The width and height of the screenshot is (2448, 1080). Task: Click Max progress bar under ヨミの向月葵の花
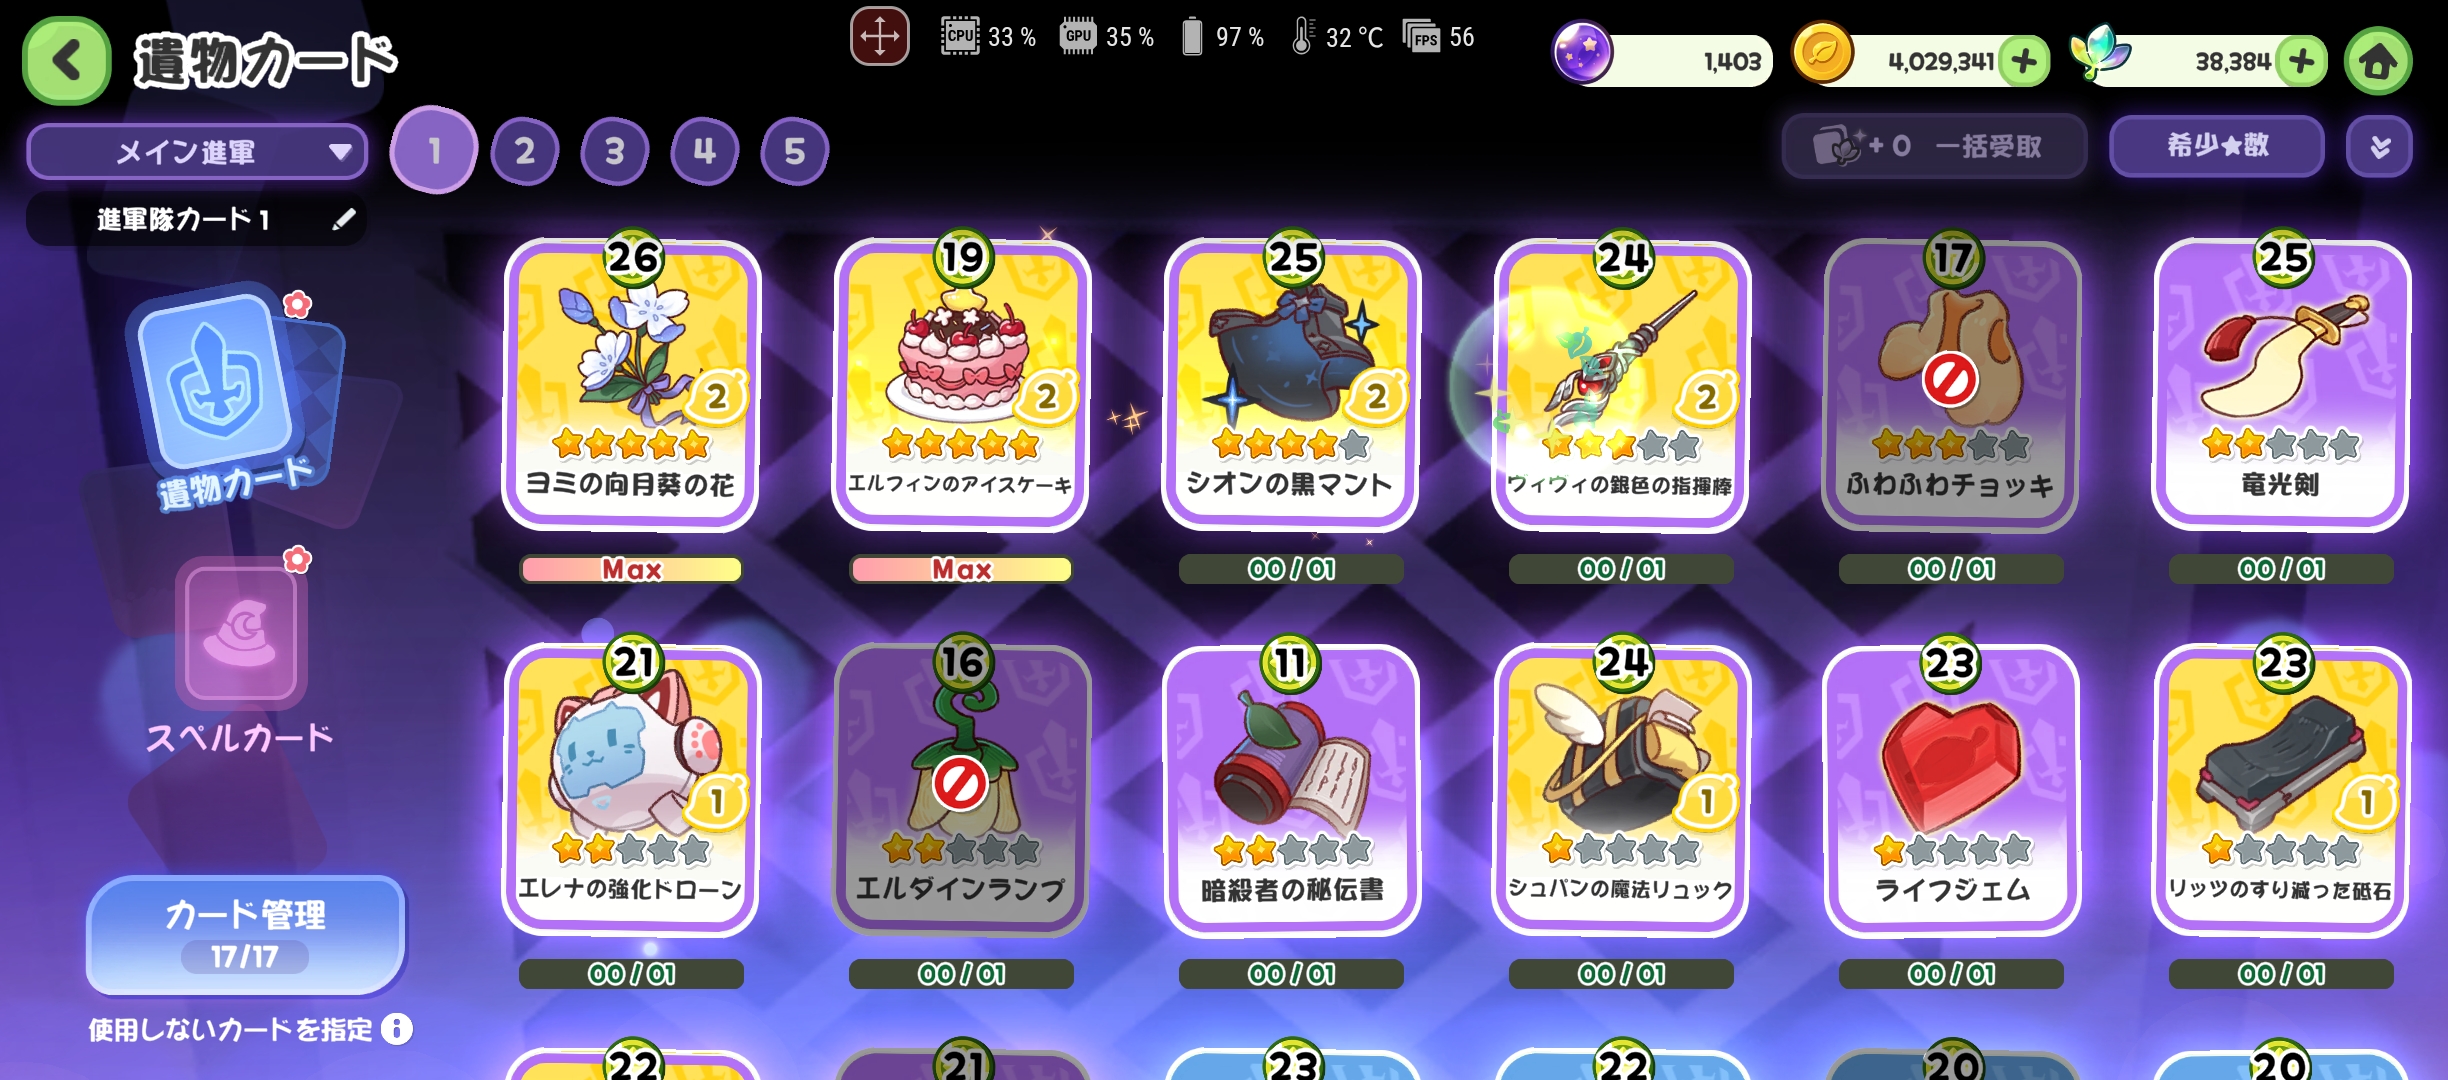click(631, 570)
